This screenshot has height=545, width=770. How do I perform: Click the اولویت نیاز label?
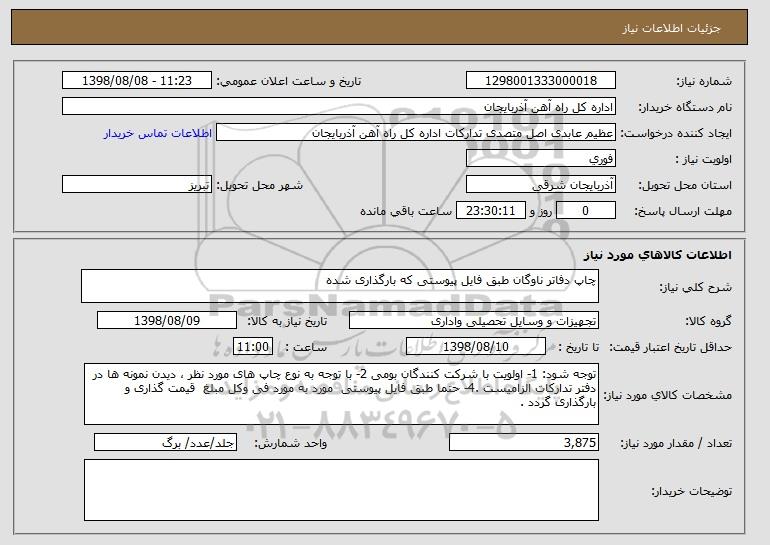[704, 159]
